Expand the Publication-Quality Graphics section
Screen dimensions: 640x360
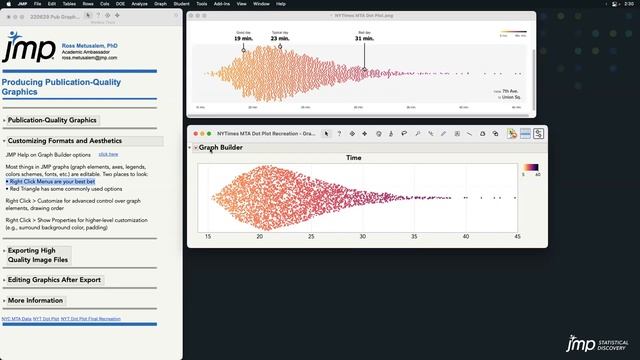[4, 120]
